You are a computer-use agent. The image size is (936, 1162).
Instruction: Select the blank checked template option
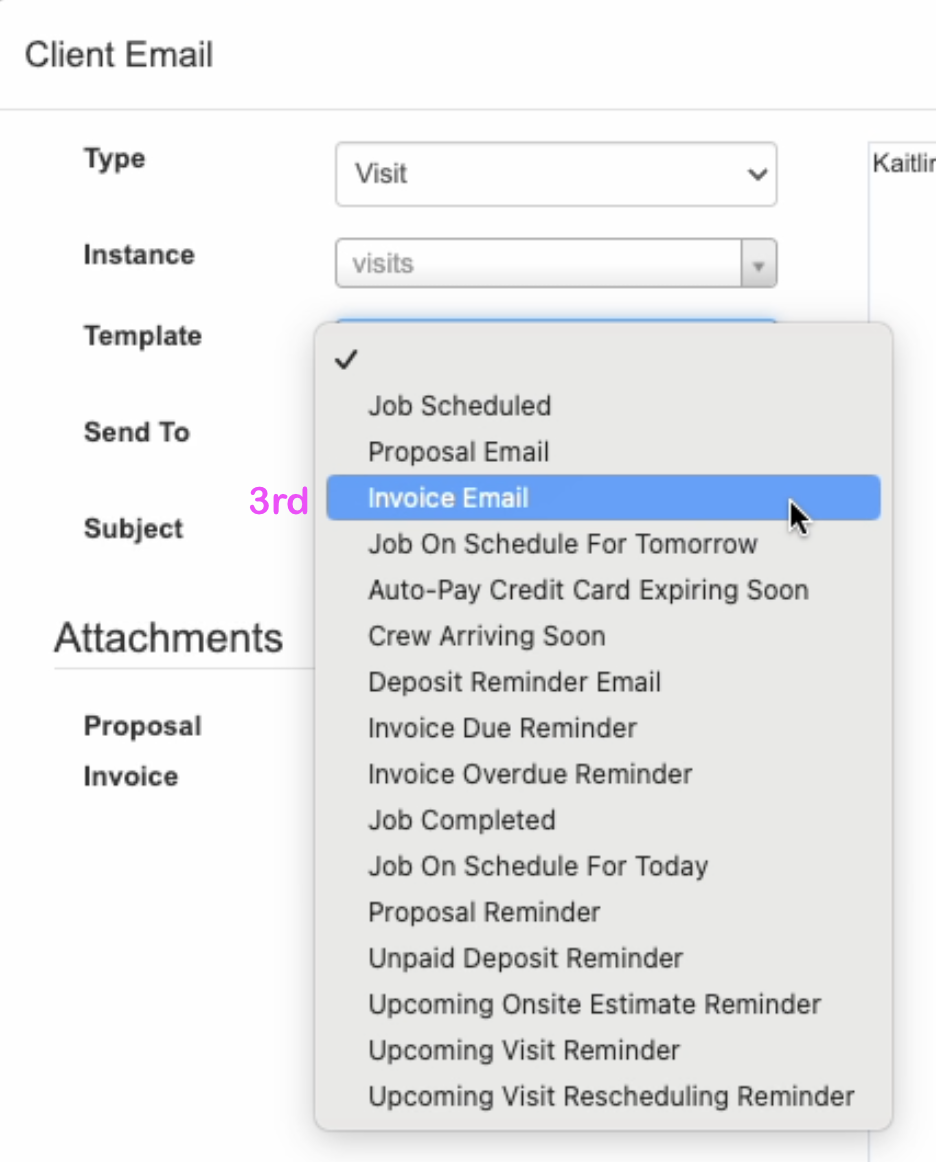click(x=603, y=361)
